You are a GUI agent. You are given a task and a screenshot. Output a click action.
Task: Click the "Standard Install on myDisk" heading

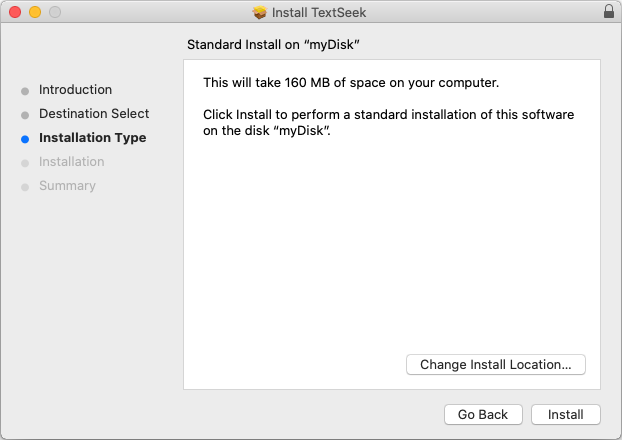pos(273,45)
